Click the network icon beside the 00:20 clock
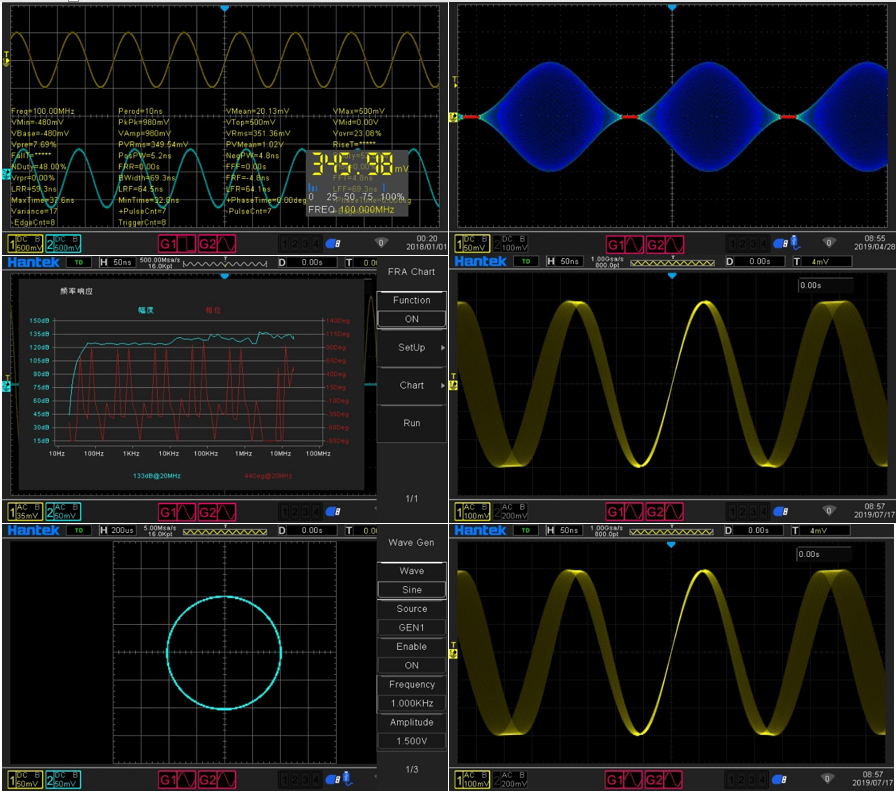Screen dimensions: 896x792 click(x=382, y=243)
